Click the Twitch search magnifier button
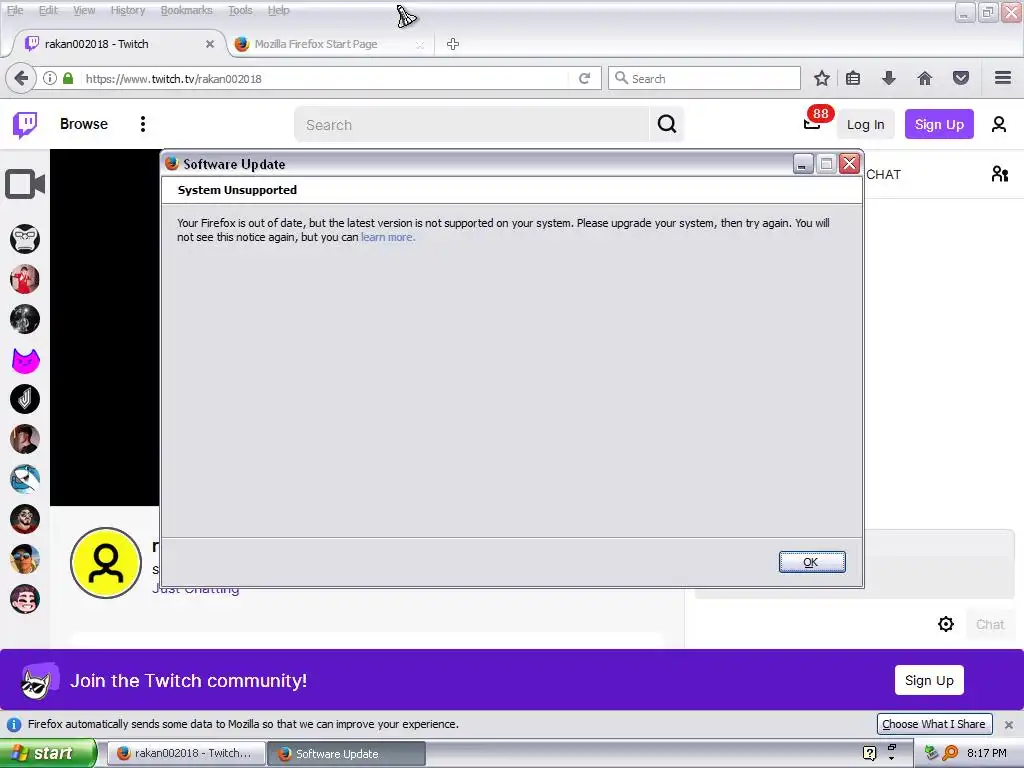Image resolution: width=1024 pixels, height=768 pixels. [666, 124]
